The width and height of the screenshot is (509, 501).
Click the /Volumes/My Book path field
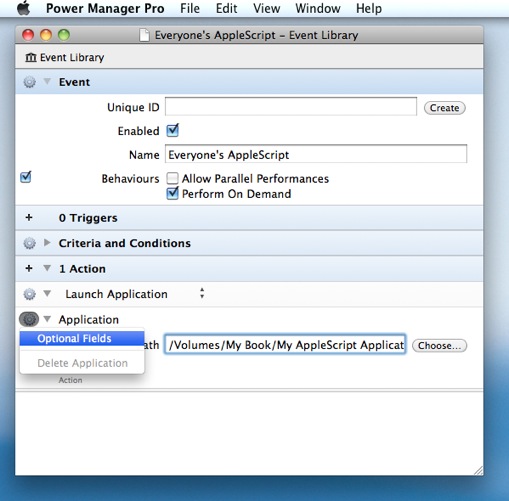tap(285, 345)
